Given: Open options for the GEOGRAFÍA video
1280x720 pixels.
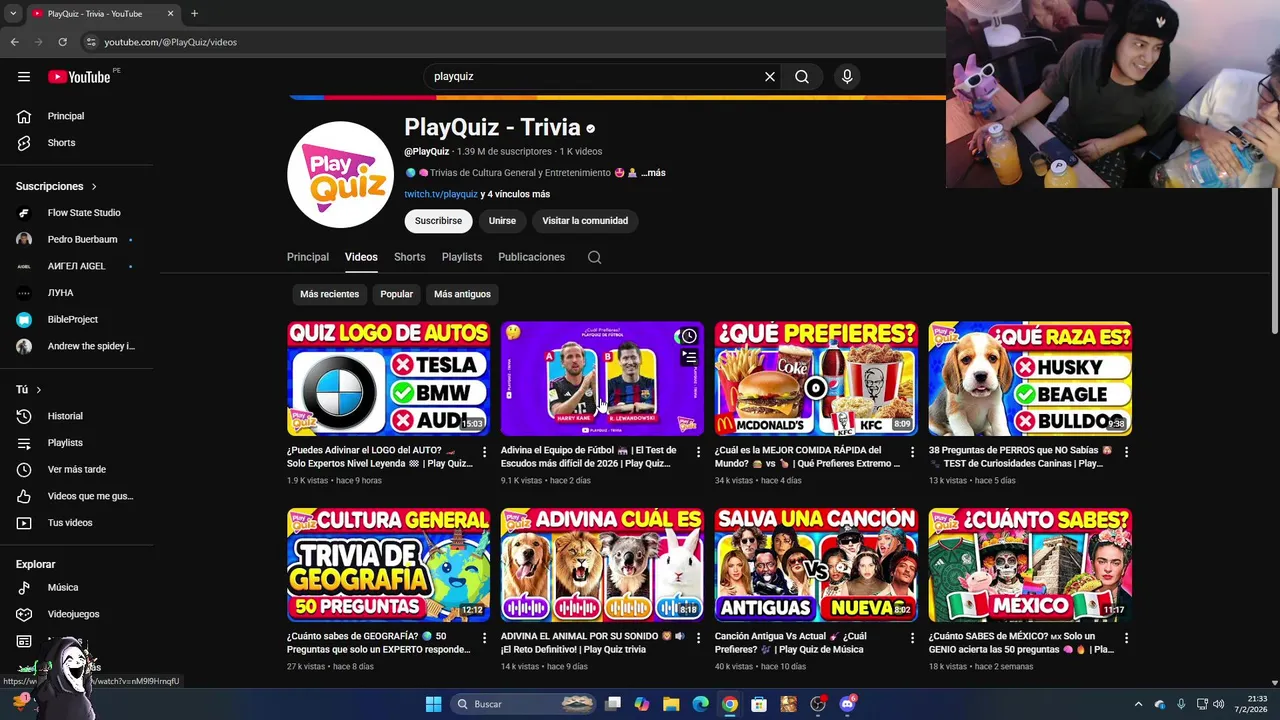Looking at the screenshot, I should [485, 638].
